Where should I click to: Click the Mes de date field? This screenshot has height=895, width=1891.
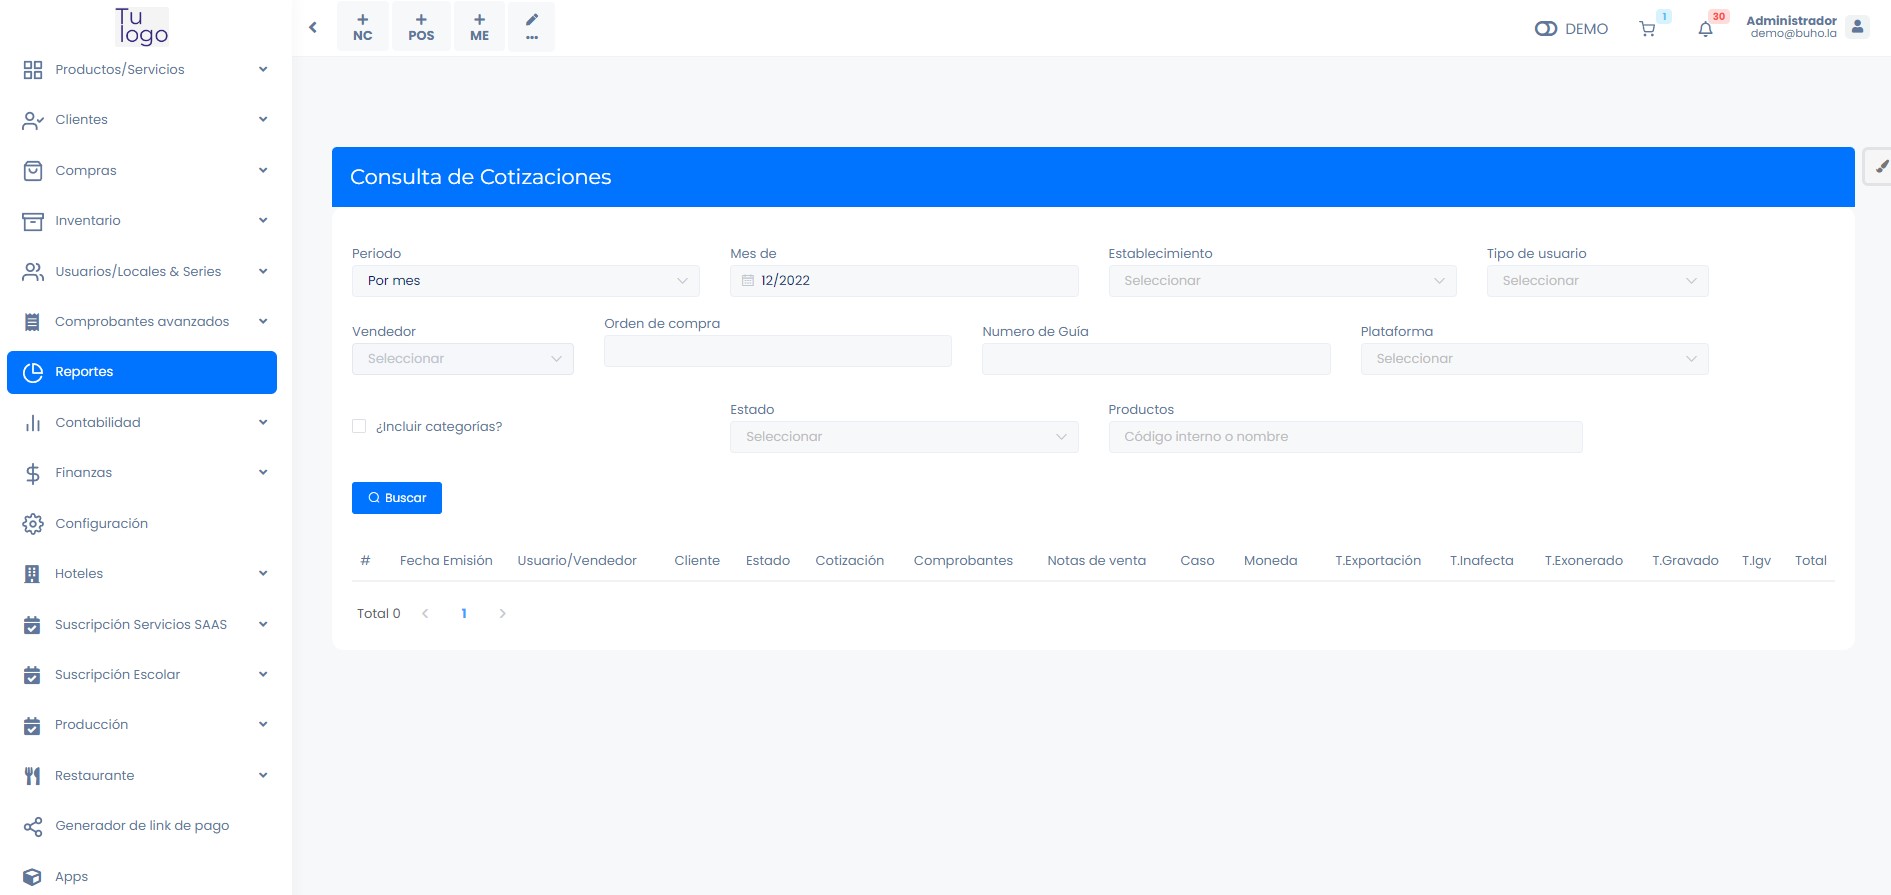pyautogui.click(x=903, y=281)
